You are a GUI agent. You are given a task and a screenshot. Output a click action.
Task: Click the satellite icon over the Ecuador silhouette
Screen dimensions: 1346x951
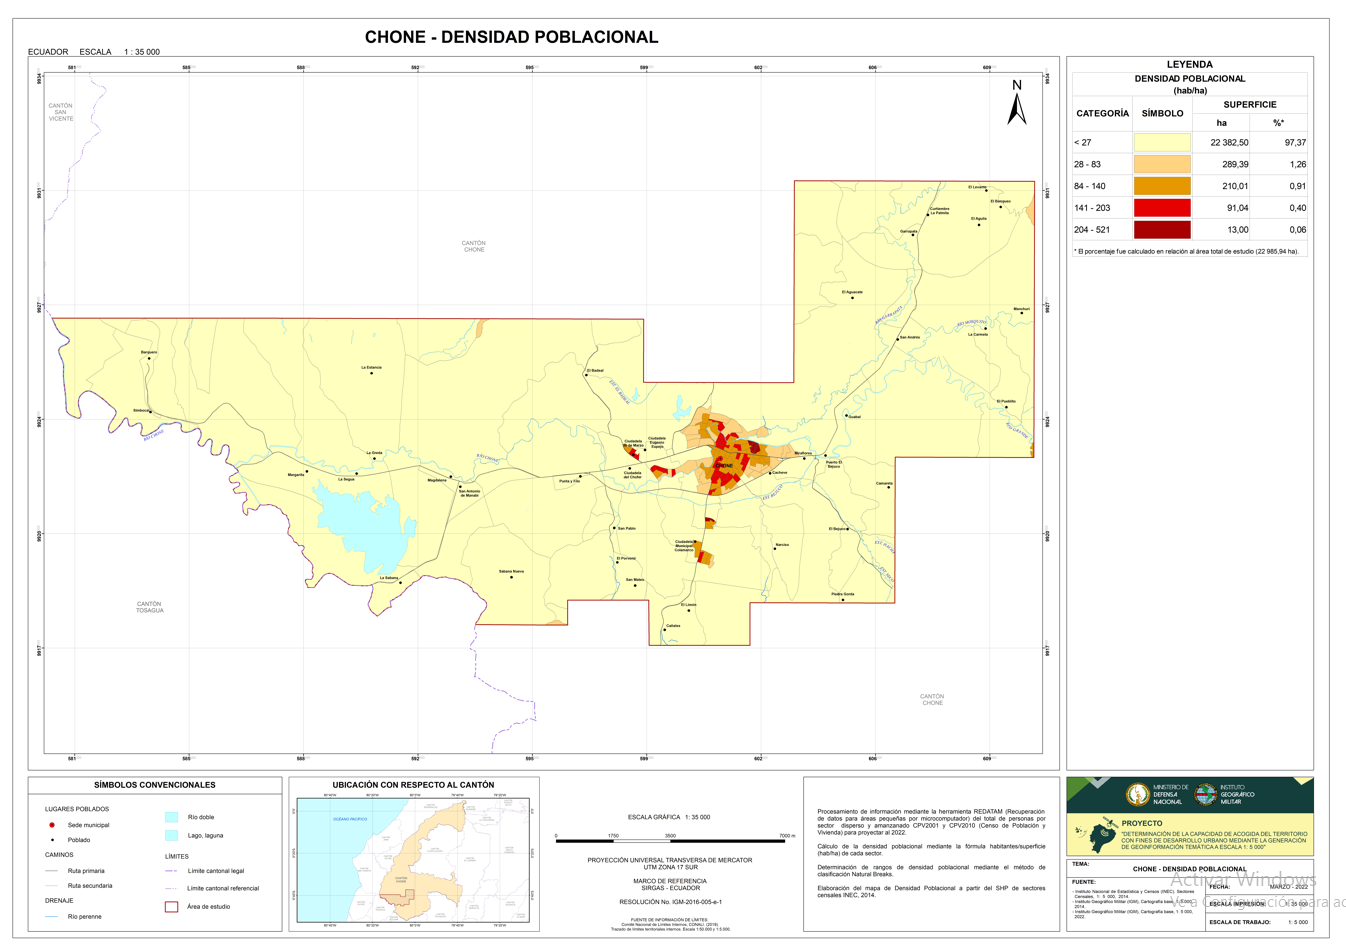(x=1109, y=823)
